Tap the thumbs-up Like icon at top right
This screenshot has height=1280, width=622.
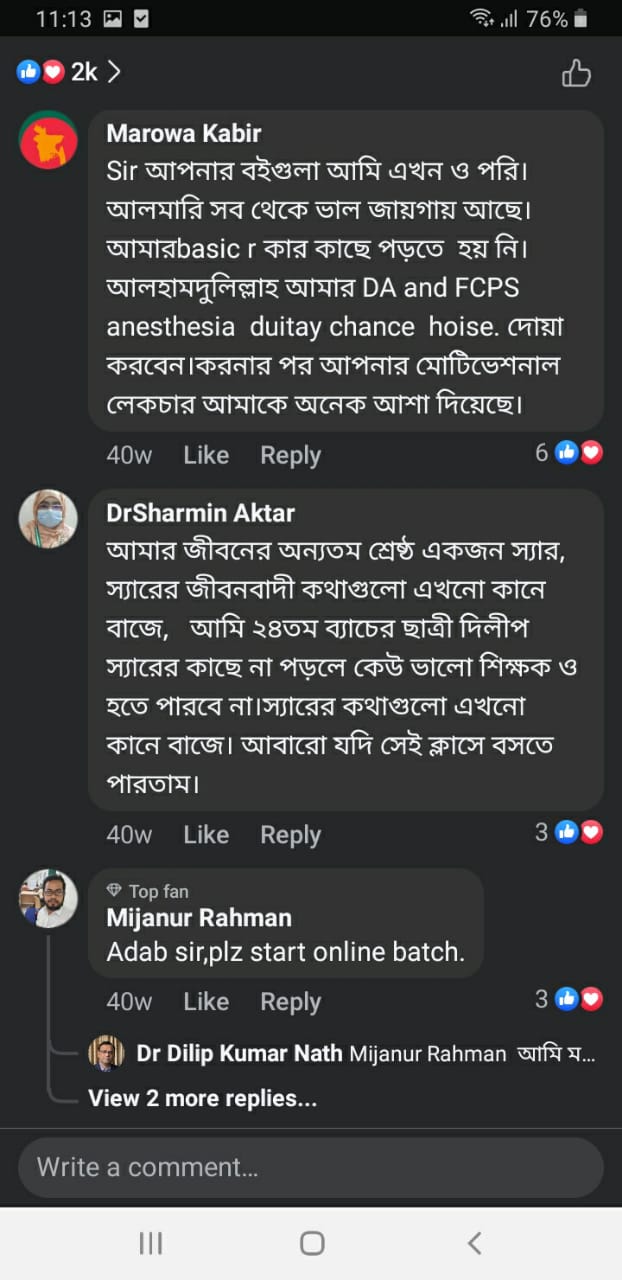tap(576, 73)
